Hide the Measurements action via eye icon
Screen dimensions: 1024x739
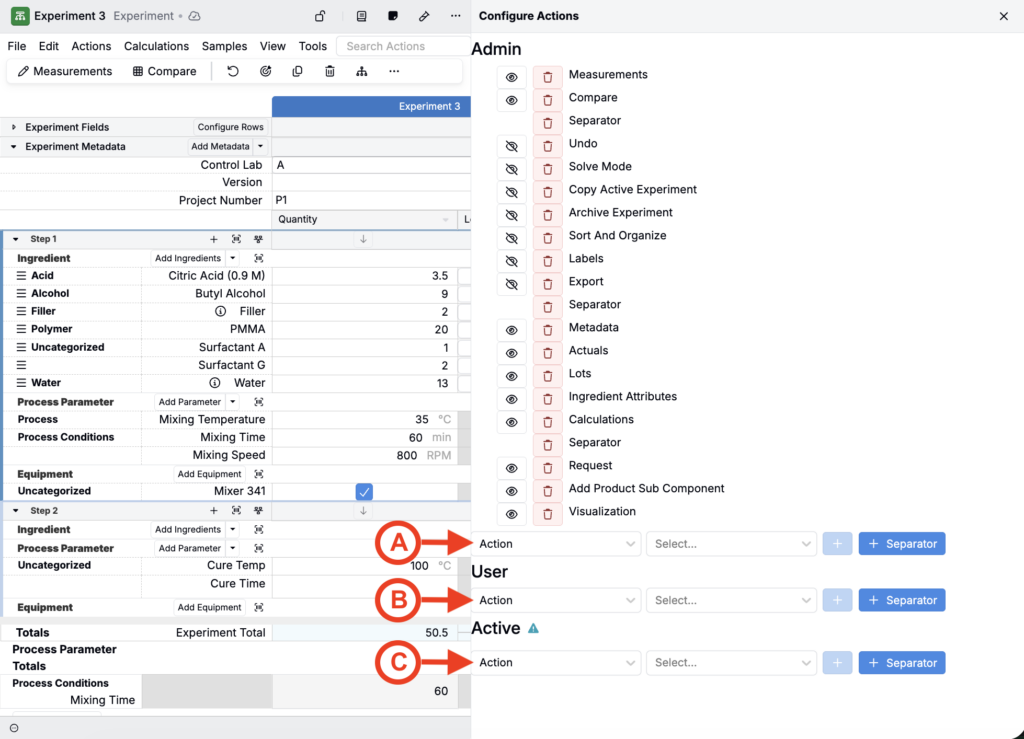511,75
